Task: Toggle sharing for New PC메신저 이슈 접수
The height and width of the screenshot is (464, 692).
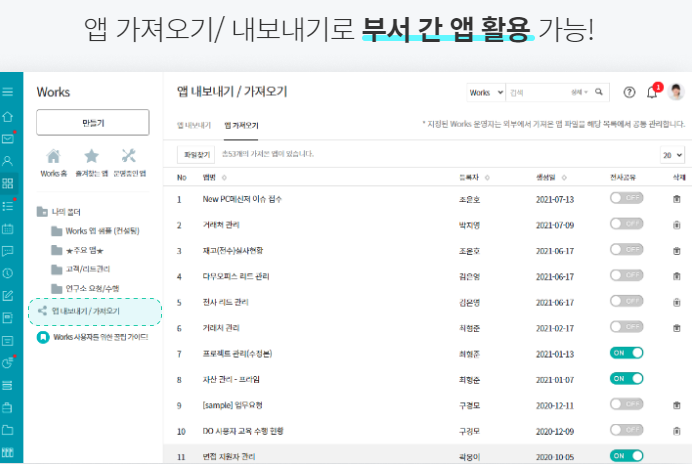Action: (x=626, y=198)
